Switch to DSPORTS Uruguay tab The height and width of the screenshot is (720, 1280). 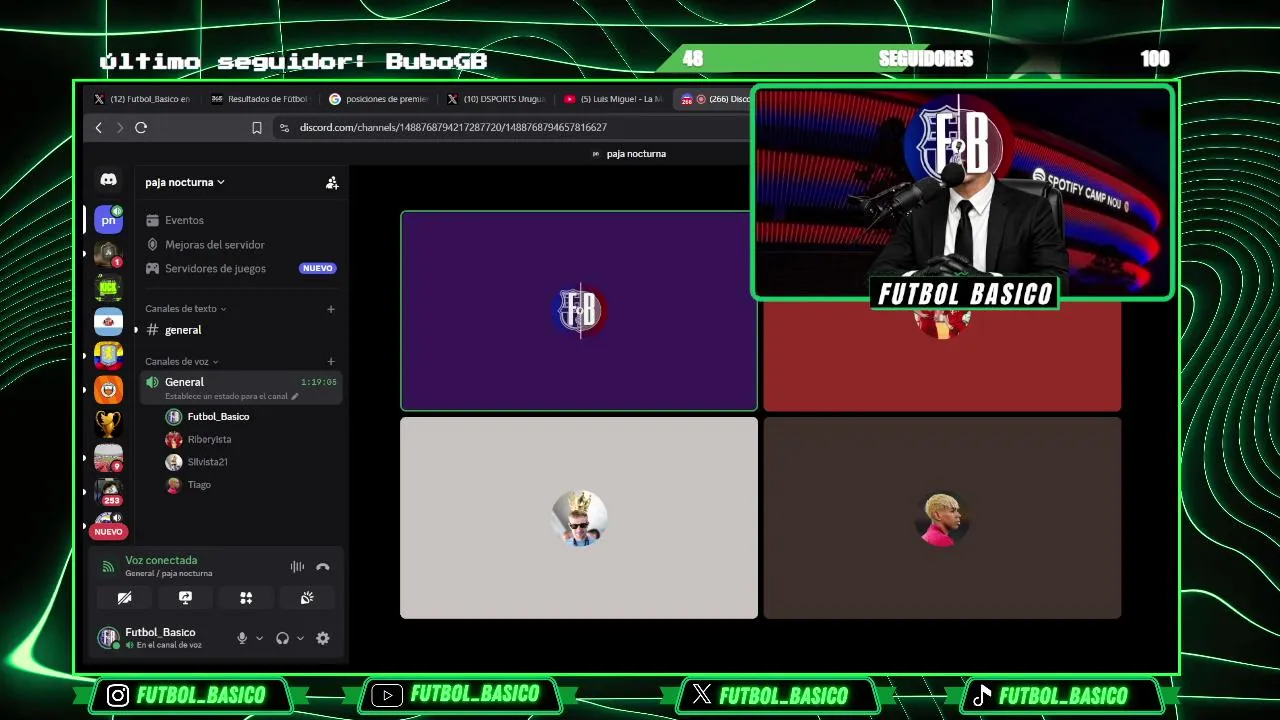[497, 99]
